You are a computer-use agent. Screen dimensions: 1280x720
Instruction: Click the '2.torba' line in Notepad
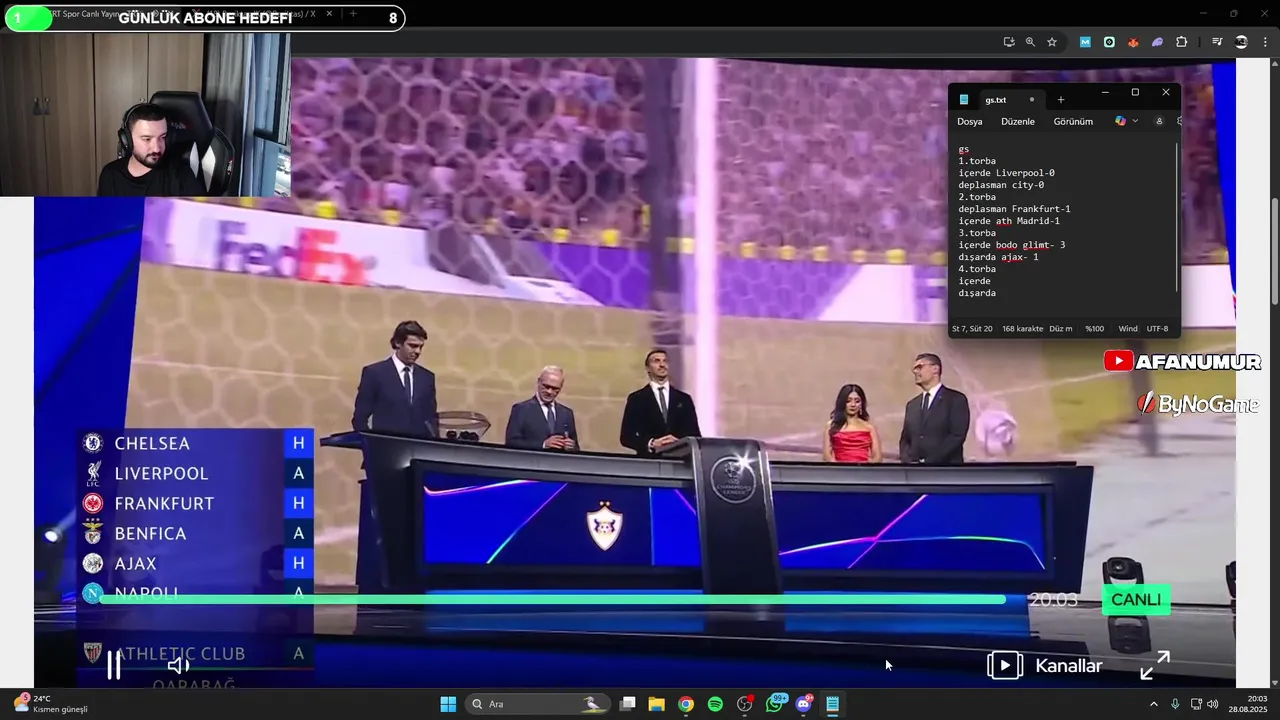(x=977, y=197)
